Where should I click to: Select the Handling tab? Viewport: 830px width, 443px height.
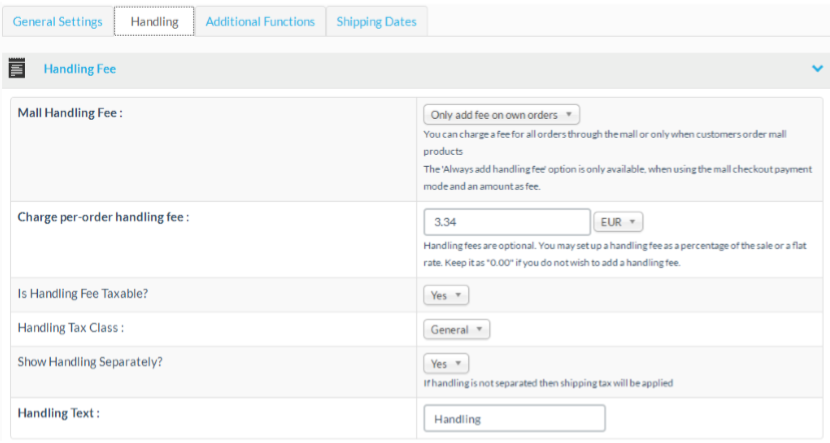[154, 21]
